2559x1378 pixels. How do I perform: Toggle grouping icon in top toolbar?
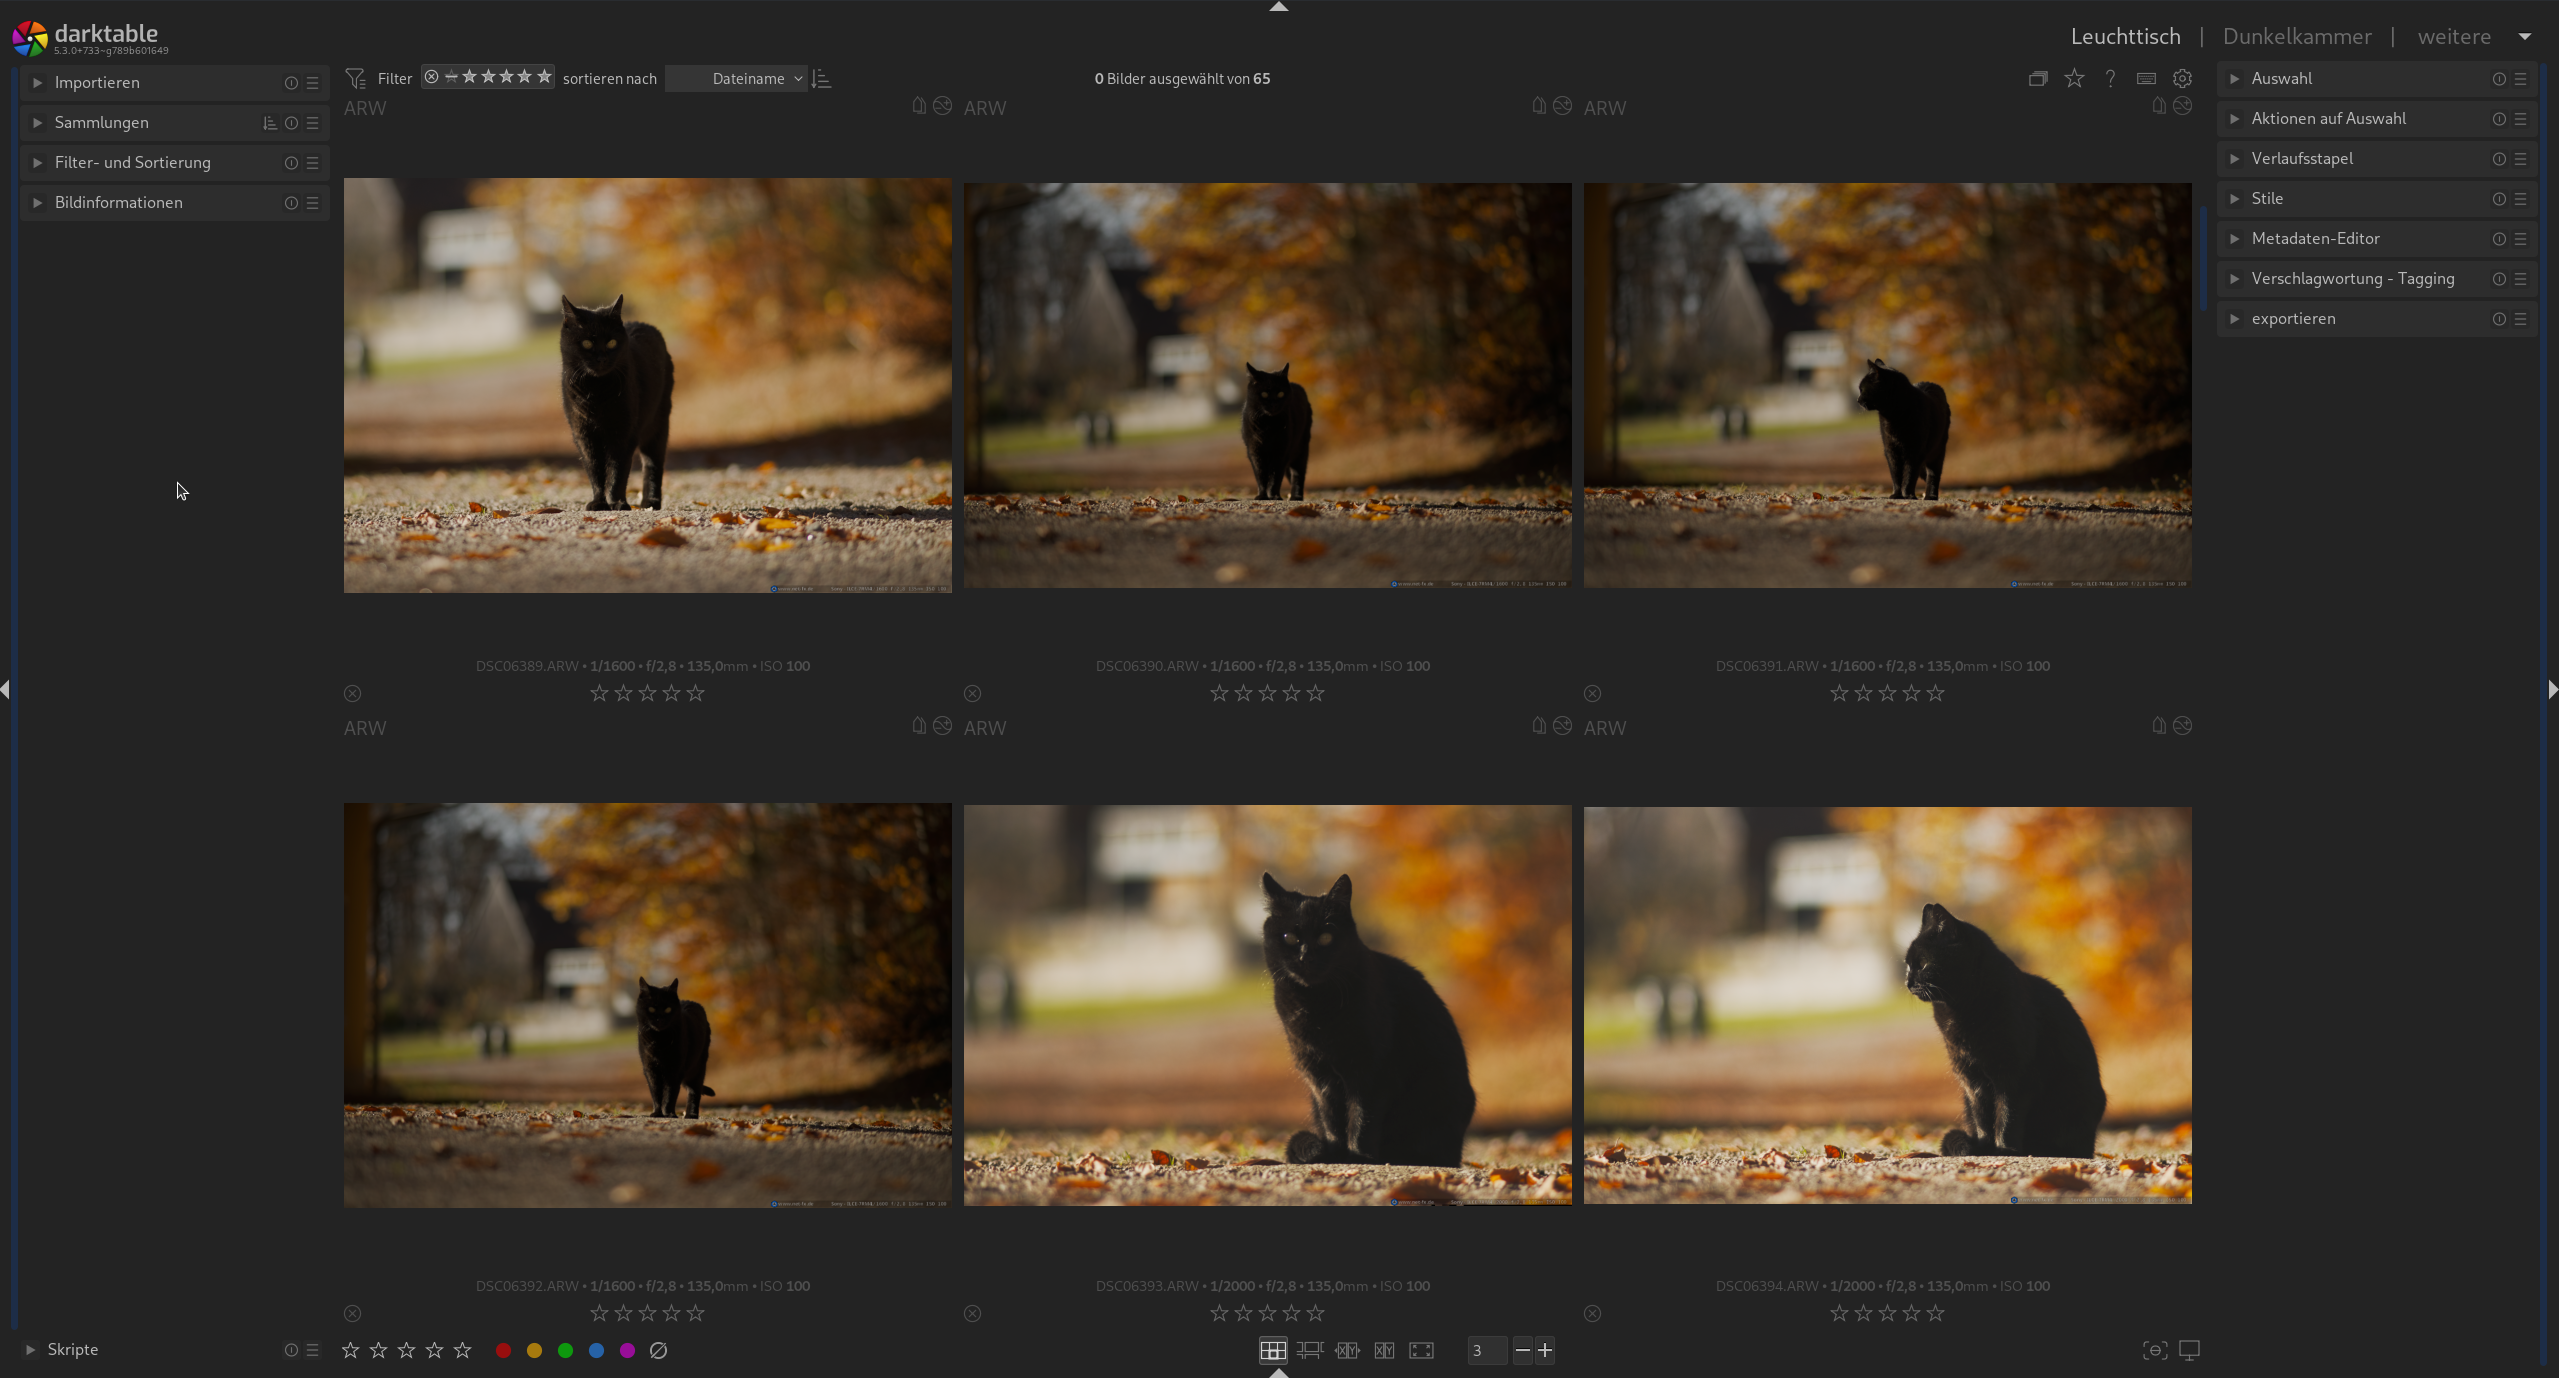(2037, 78)
